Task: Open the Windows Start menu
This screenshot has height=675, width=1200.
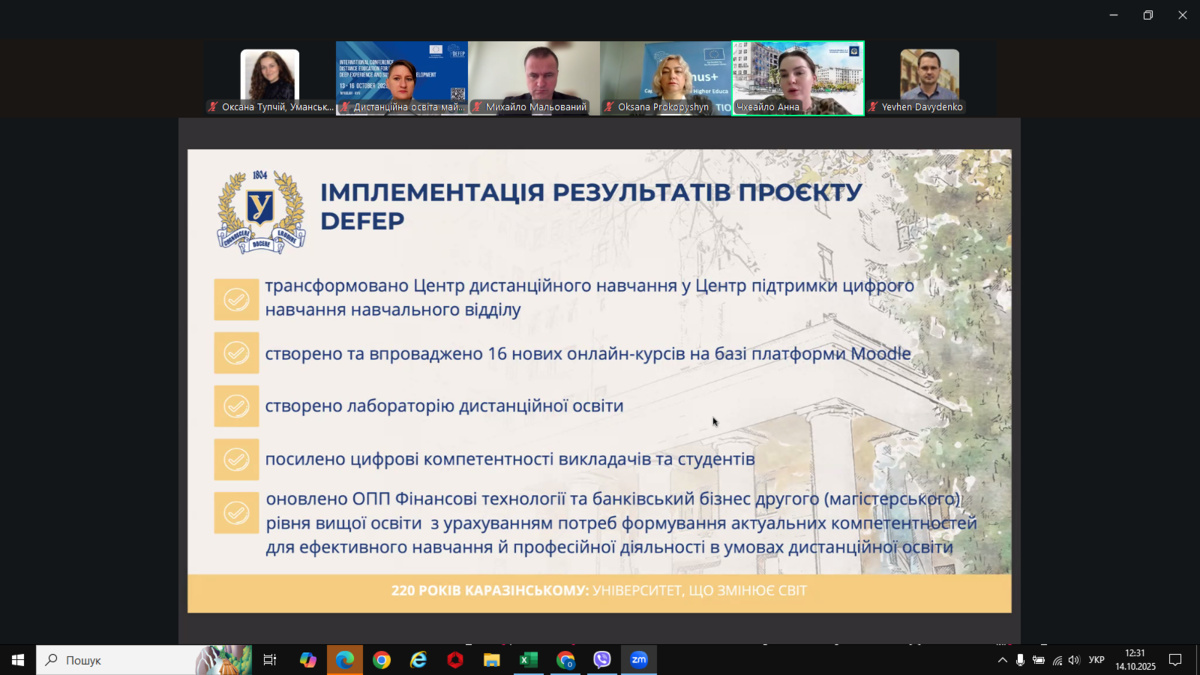Action: [17, 660]
